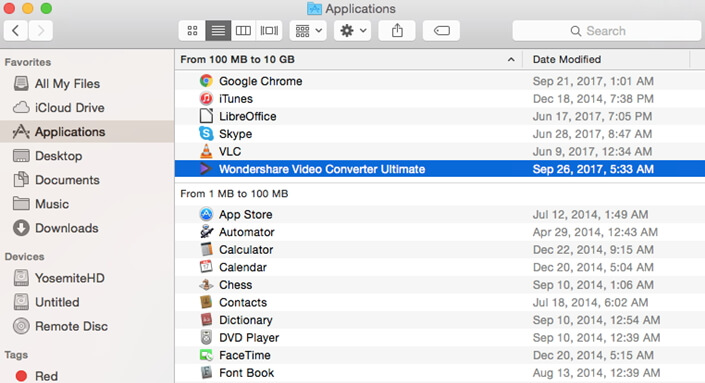Screen dimensions: 705x383
Task: Click the VLC cone icon
Action: [x=206, y=151]
